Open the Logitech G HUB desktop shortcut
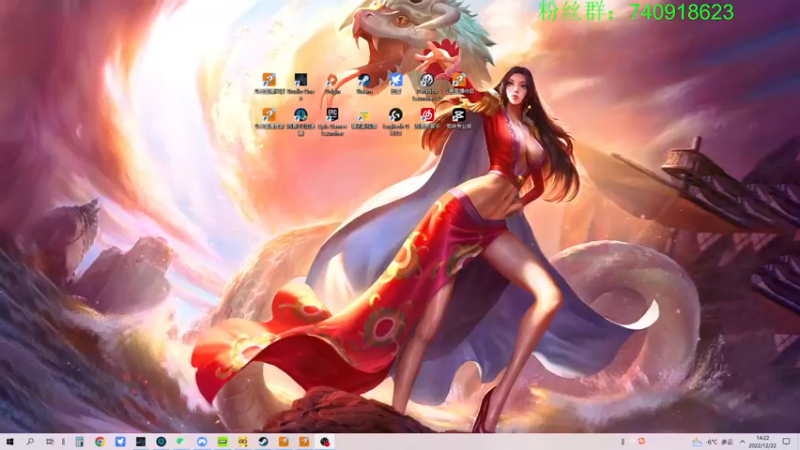Screen dimensions: 800x450 click(x=395, y=121)
